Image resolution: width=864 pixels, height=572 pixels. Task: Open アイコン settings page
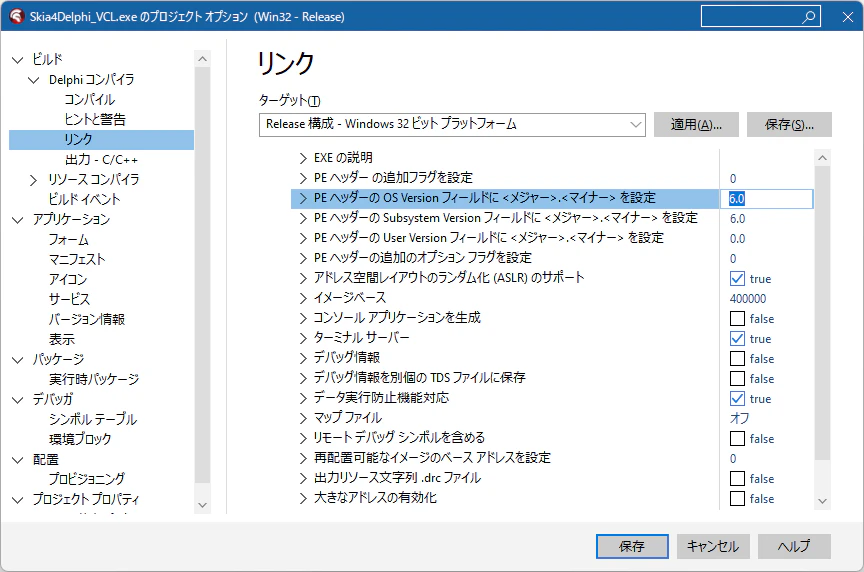(x=68, y=279)
